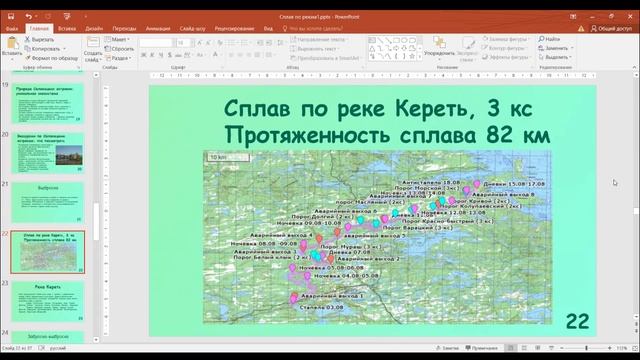The width and height of the screenshot is (640, 360).
Task: Open the Макет layout dropdown
Action: pyautogui.click(x=117, y=39)
